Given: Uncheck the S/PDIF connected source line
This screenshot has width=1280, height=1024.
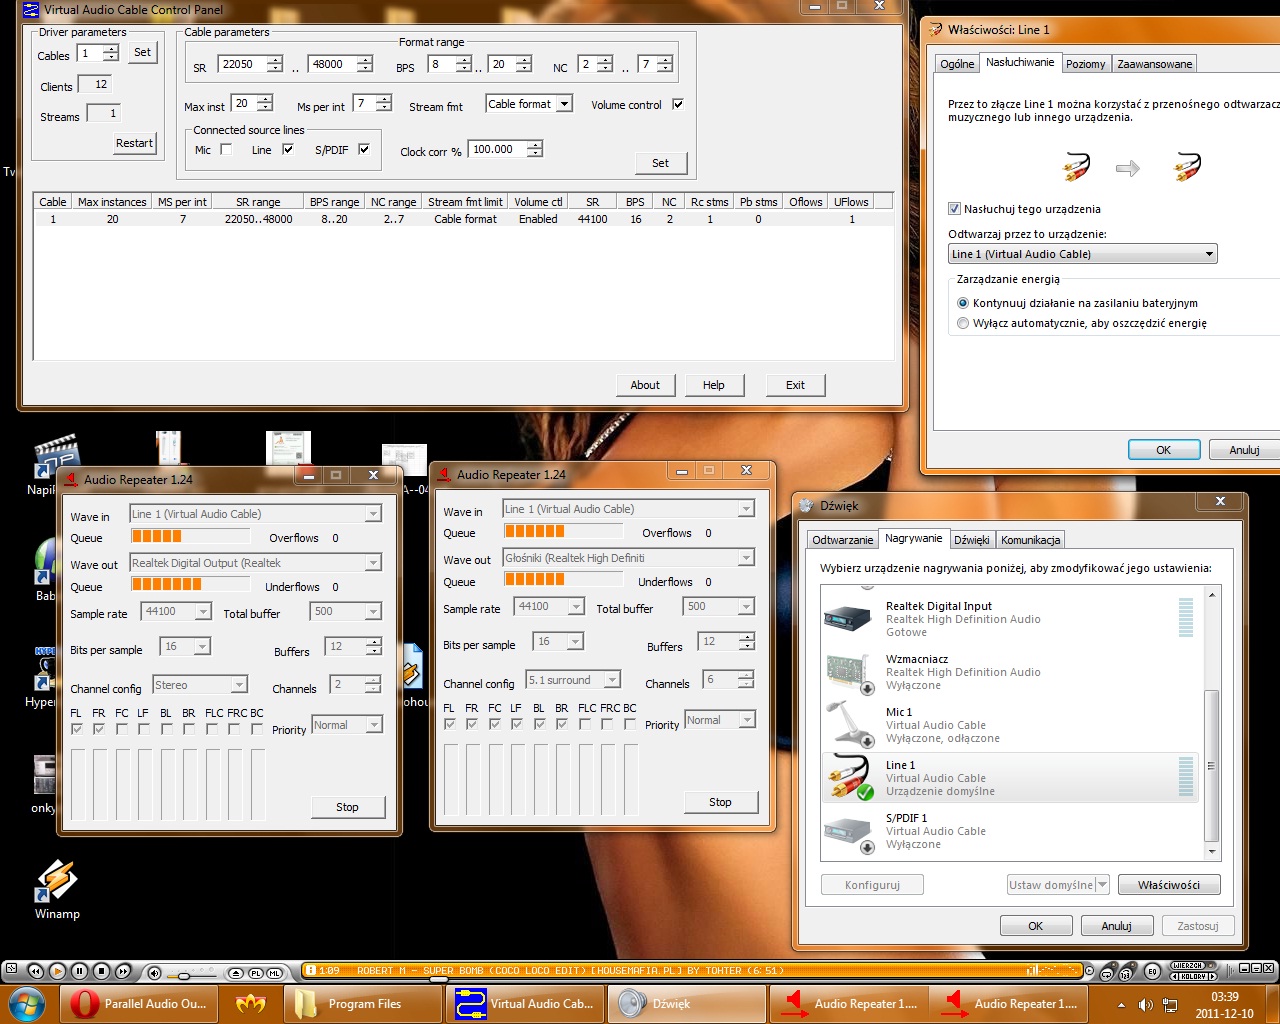Looking at the screenshot, I should coord(364,149).
